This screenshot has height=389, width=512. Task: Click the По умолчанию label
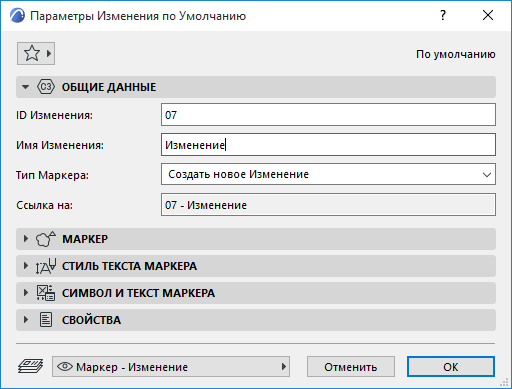[456, 54]
